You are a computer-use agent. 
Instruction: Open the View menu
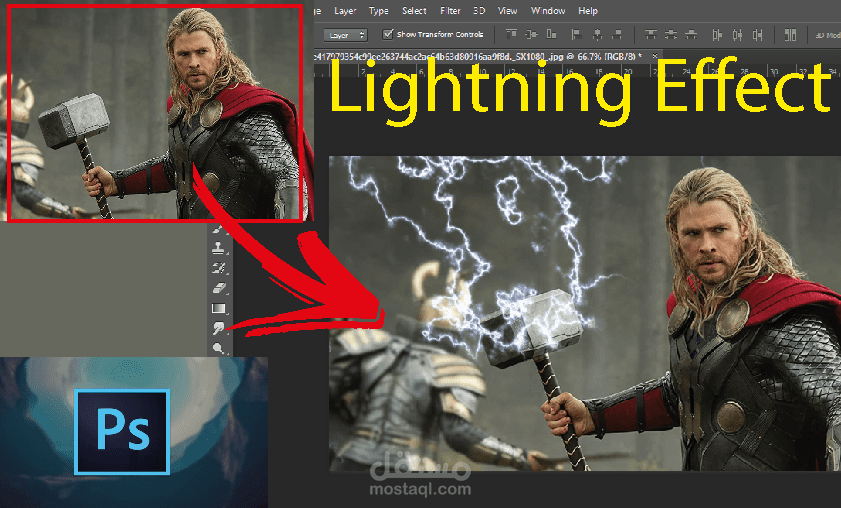tap(507, 11)
